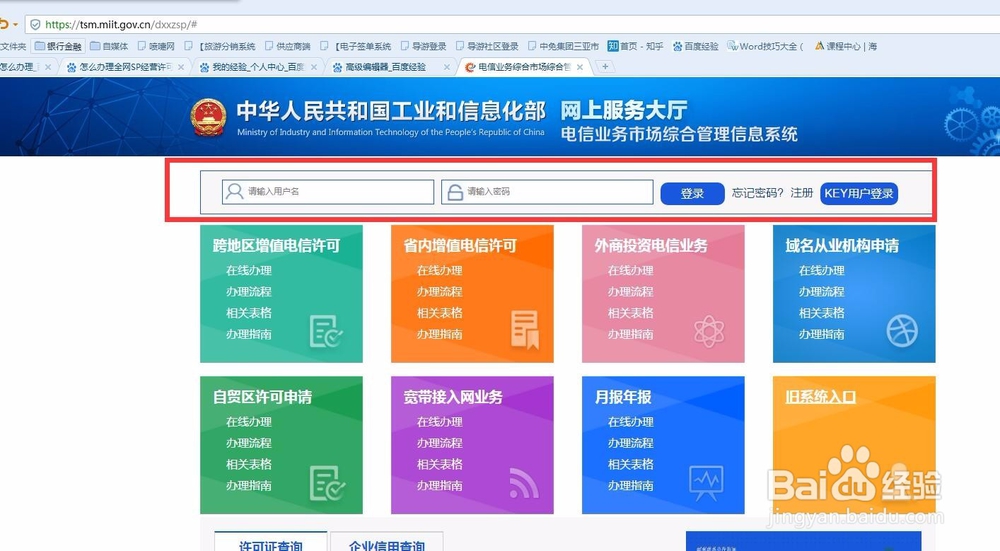The image size is (1000, 551).
Task: Click the blue 登录 login button
Action: click(692, 193)
